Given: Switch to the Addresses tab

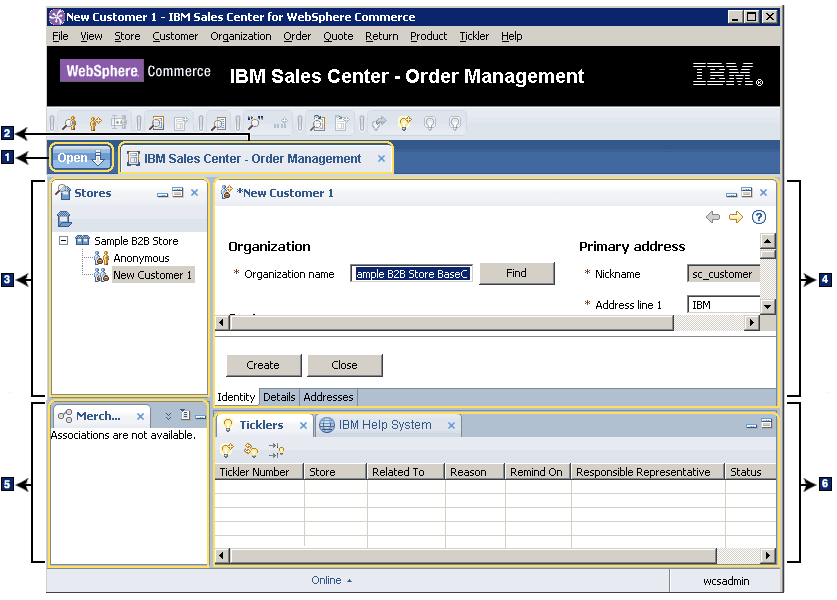Looking at the screenshot, I should click(x=328, y=397).
